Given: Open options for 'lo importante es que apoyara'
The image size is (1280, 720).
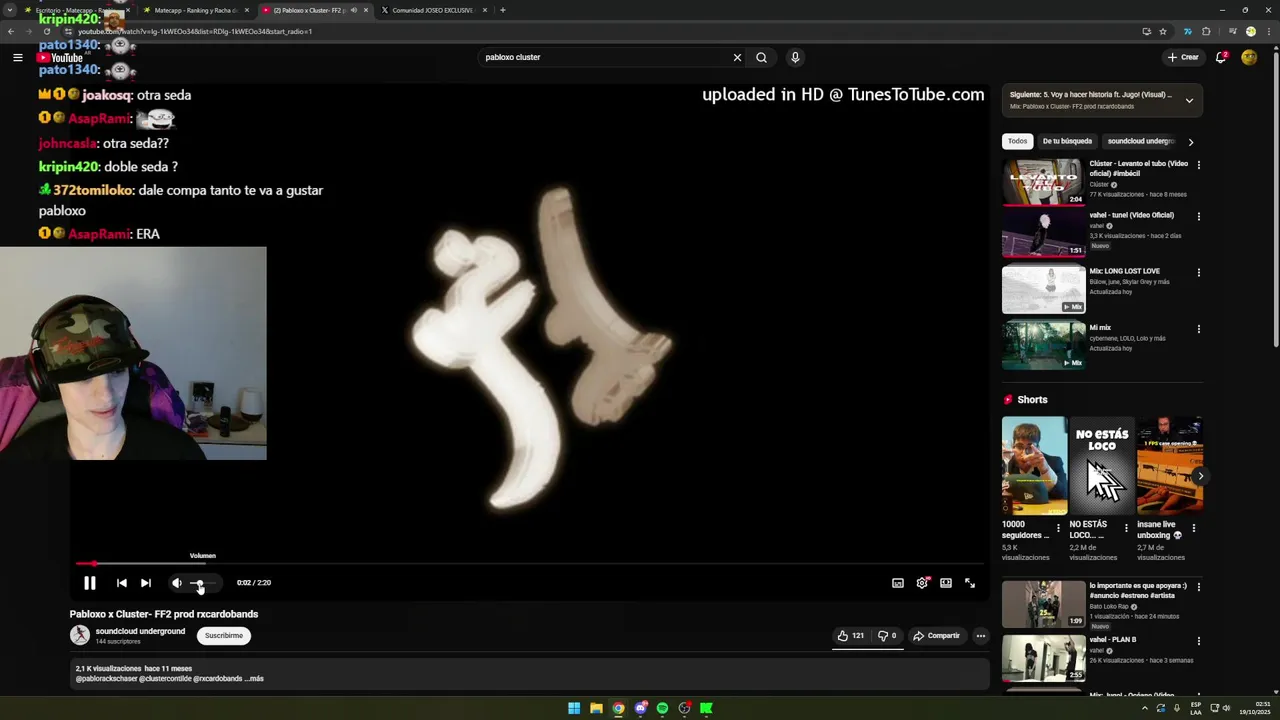Looking at the screenshot, I should click(x=1198, y=587).
